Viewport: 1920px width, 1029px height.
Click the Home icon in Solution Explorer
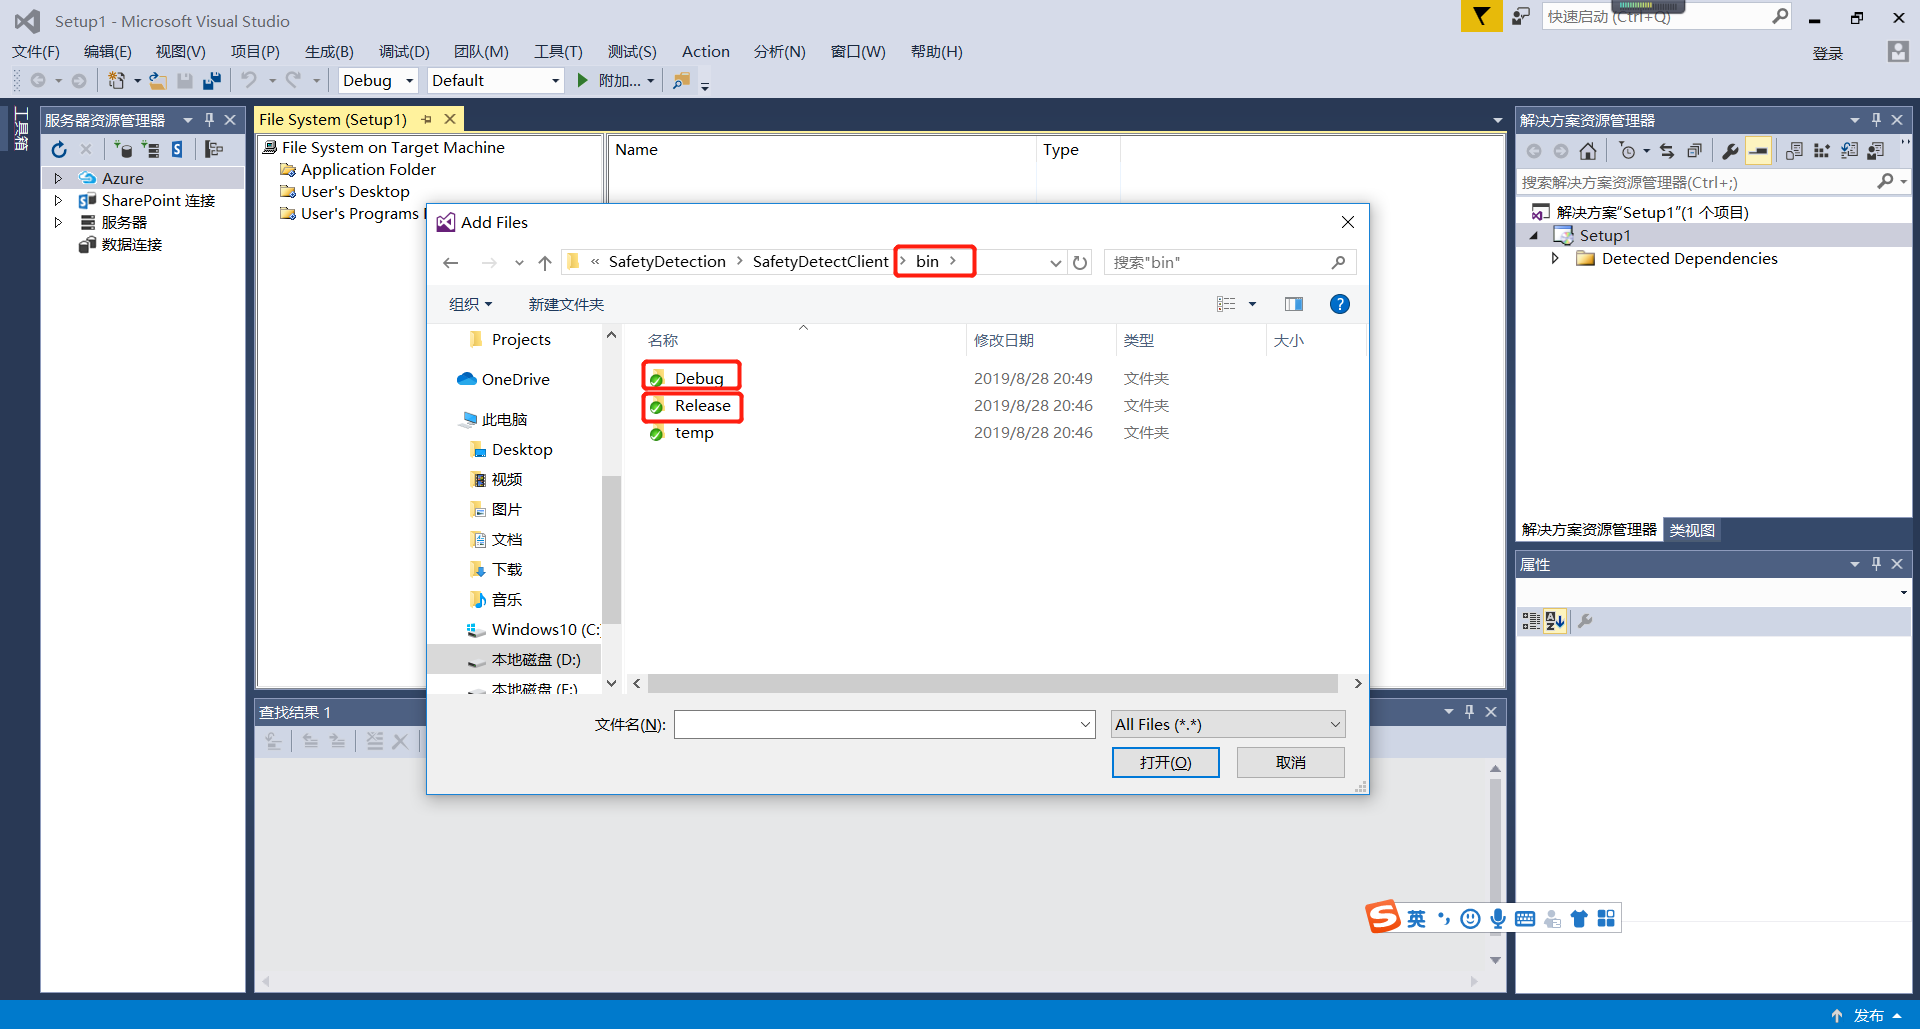(1588, 151)
